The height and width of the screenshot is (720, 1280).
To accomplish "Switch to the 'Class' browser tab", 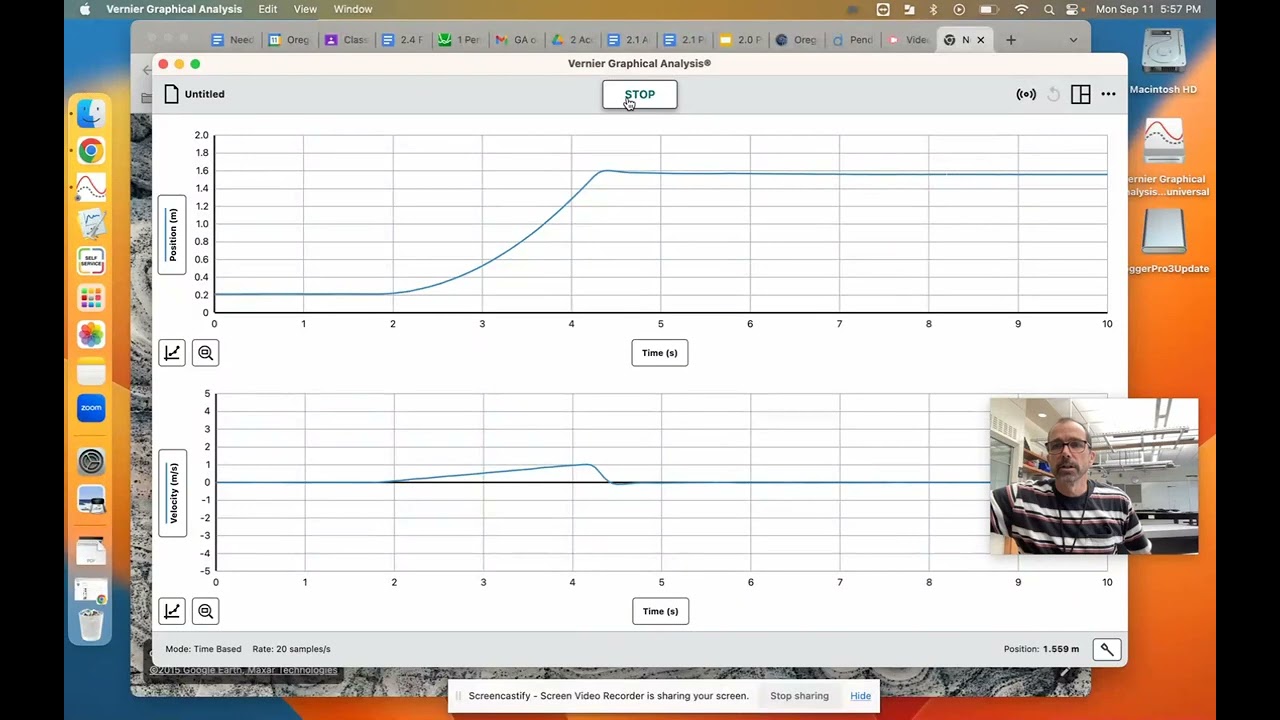I will 346,40.
